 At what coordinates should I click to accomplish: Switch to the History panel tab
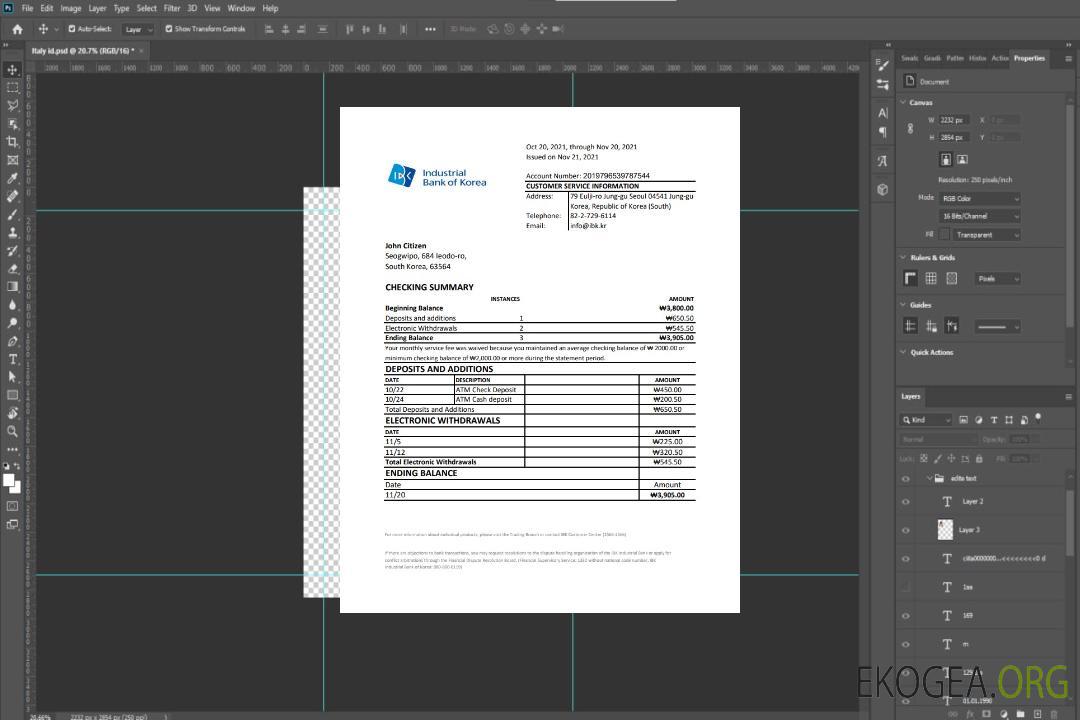(x=977, y=58)
